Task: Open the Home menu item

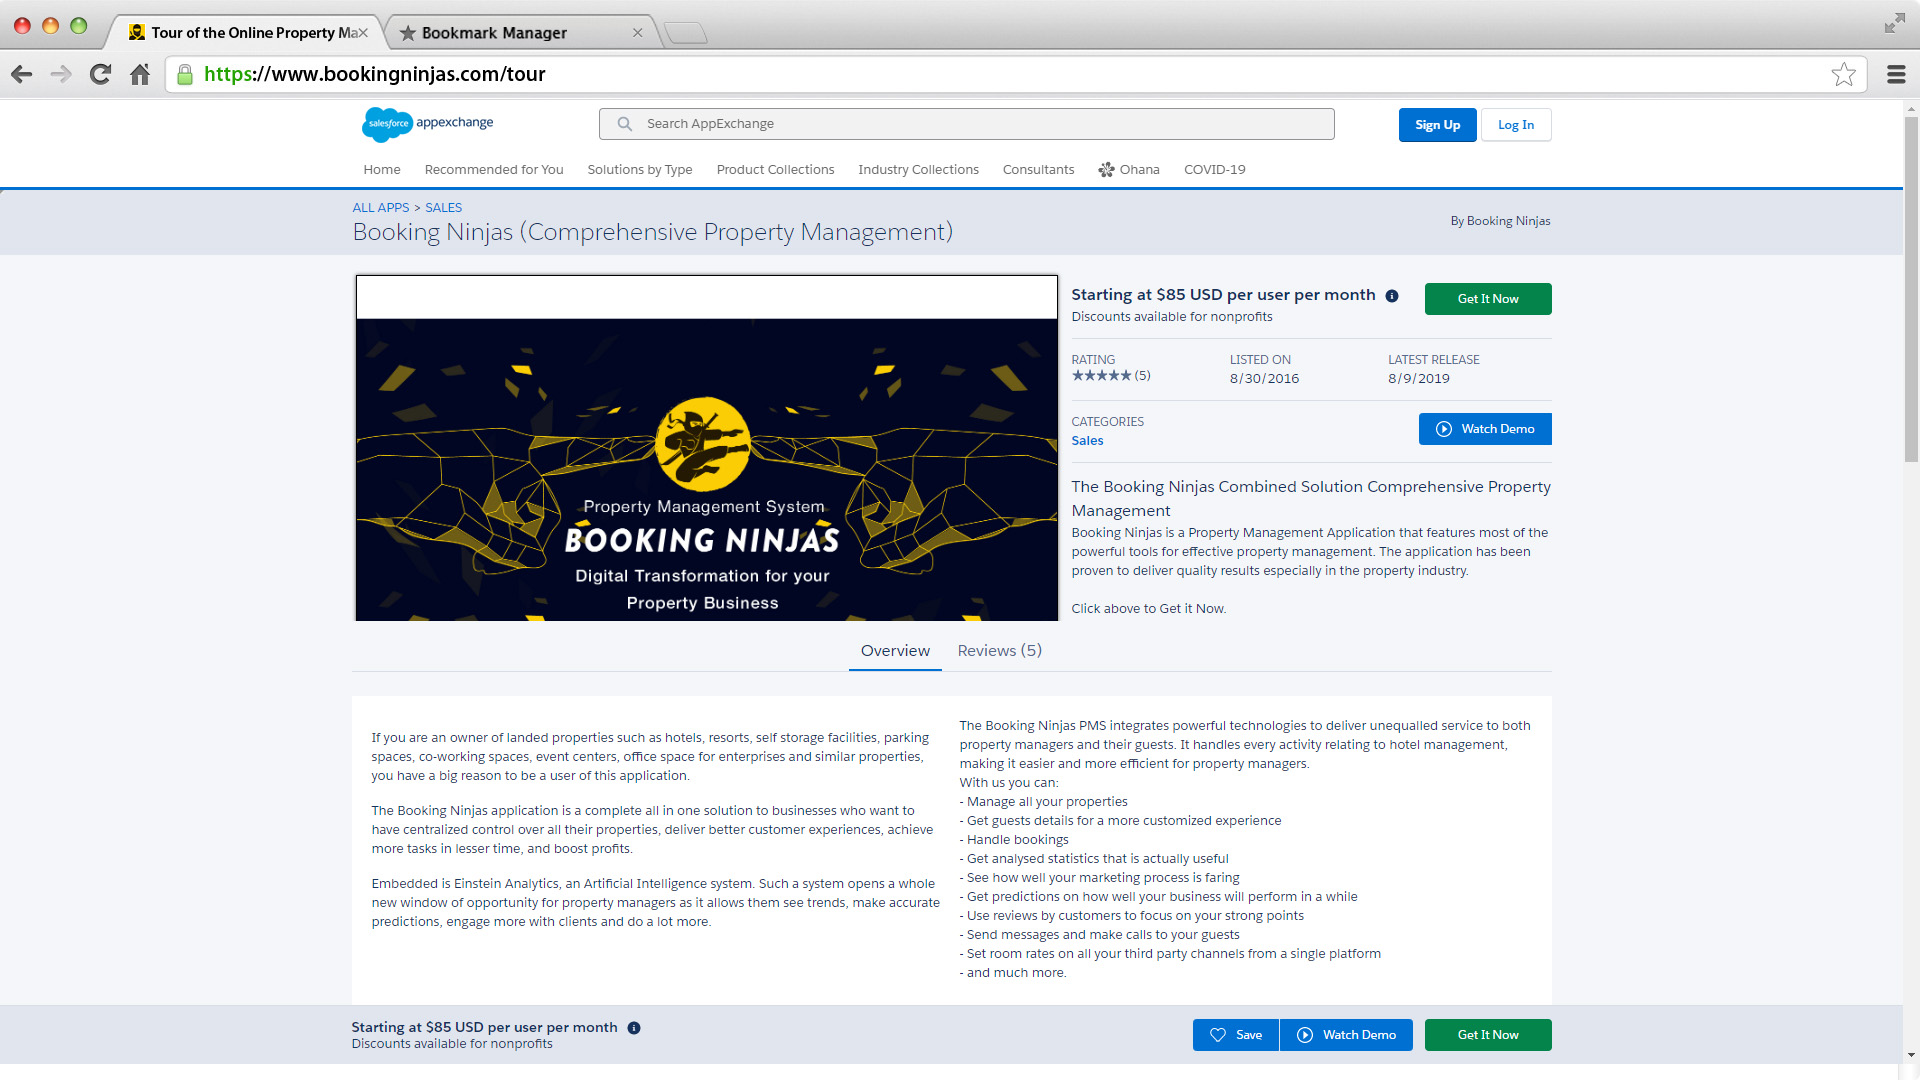Action: coord(382,170)
